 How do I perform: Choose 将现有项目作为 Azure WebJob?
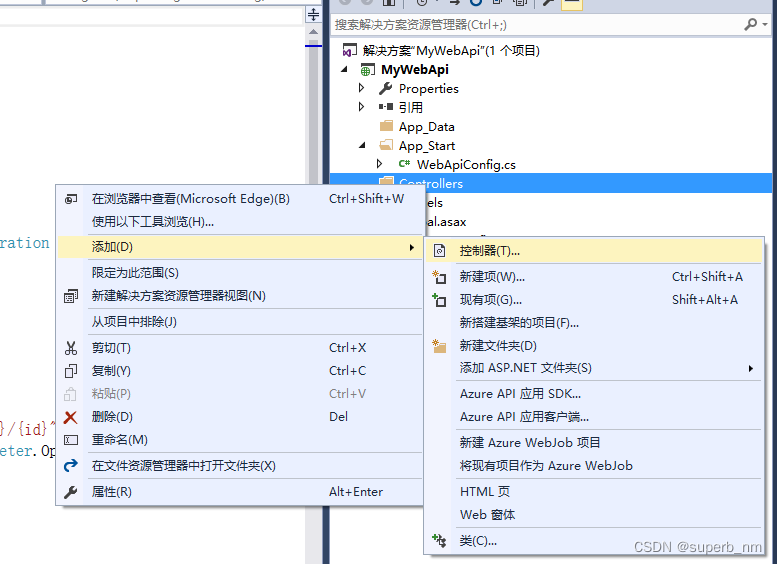pos(594,466)
